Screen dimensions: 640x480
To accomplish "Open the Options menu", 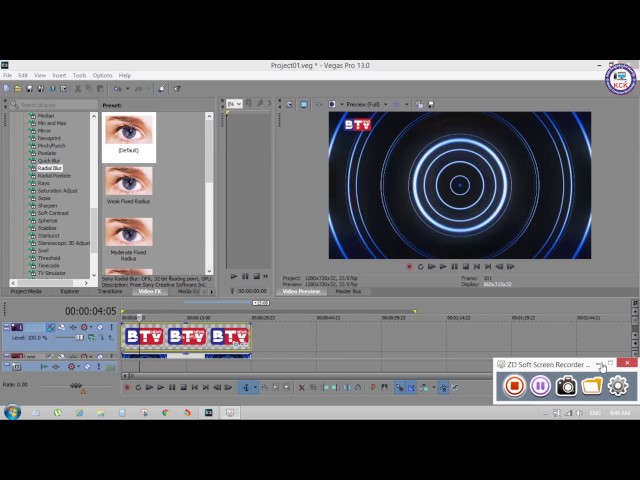I will (102, 75).
